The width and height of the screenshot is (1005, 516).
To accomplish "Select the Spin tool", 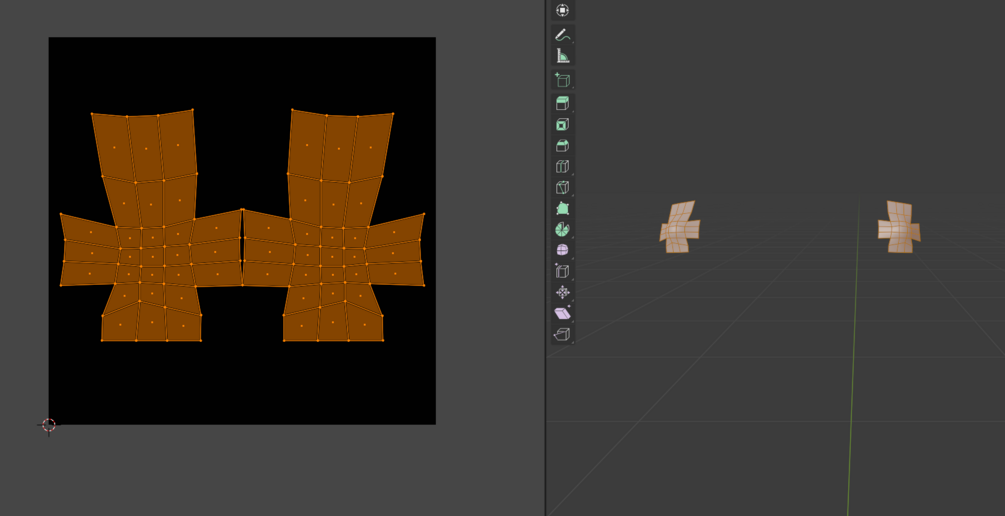I will pyautogui.click(x=562, y=229).
